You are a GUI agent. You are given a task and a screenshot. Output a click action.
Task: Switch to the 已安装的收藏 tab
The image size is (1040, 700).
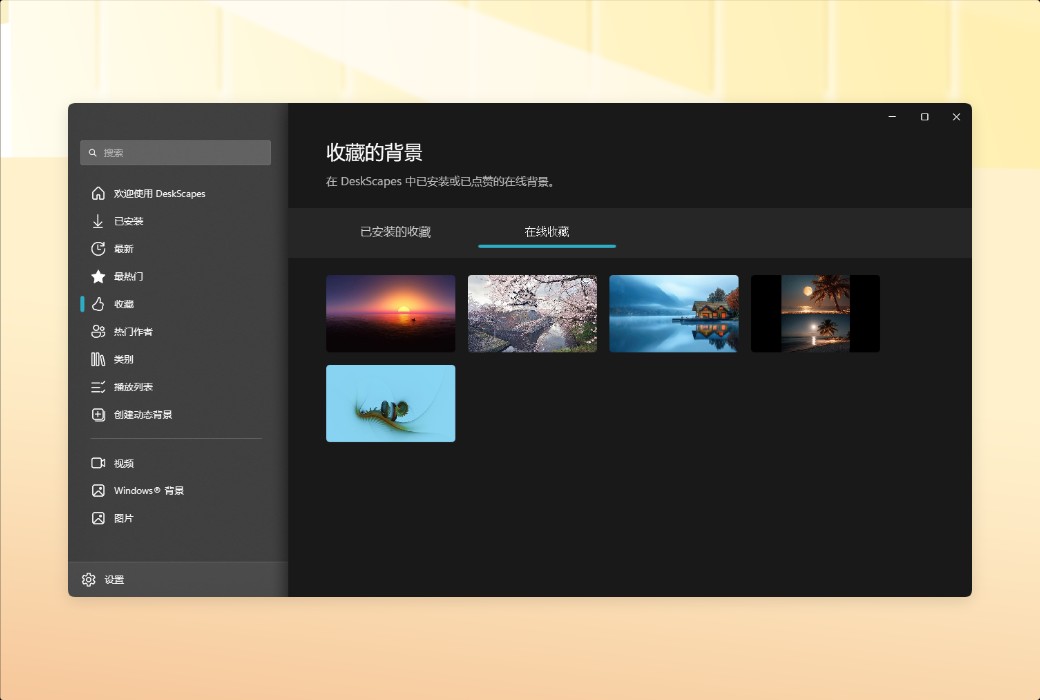pyautogui.click(x=398, y=231)
